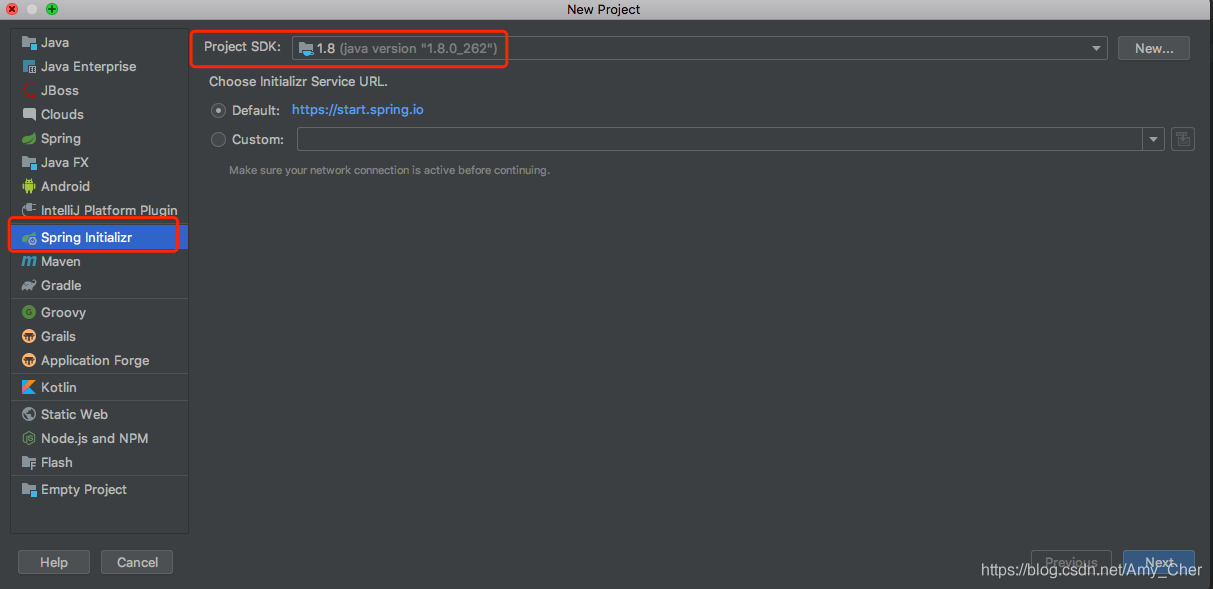Viewport: 1213px width, 589px height.
Task: Click the Previous button
Action: coord(1071,563)
